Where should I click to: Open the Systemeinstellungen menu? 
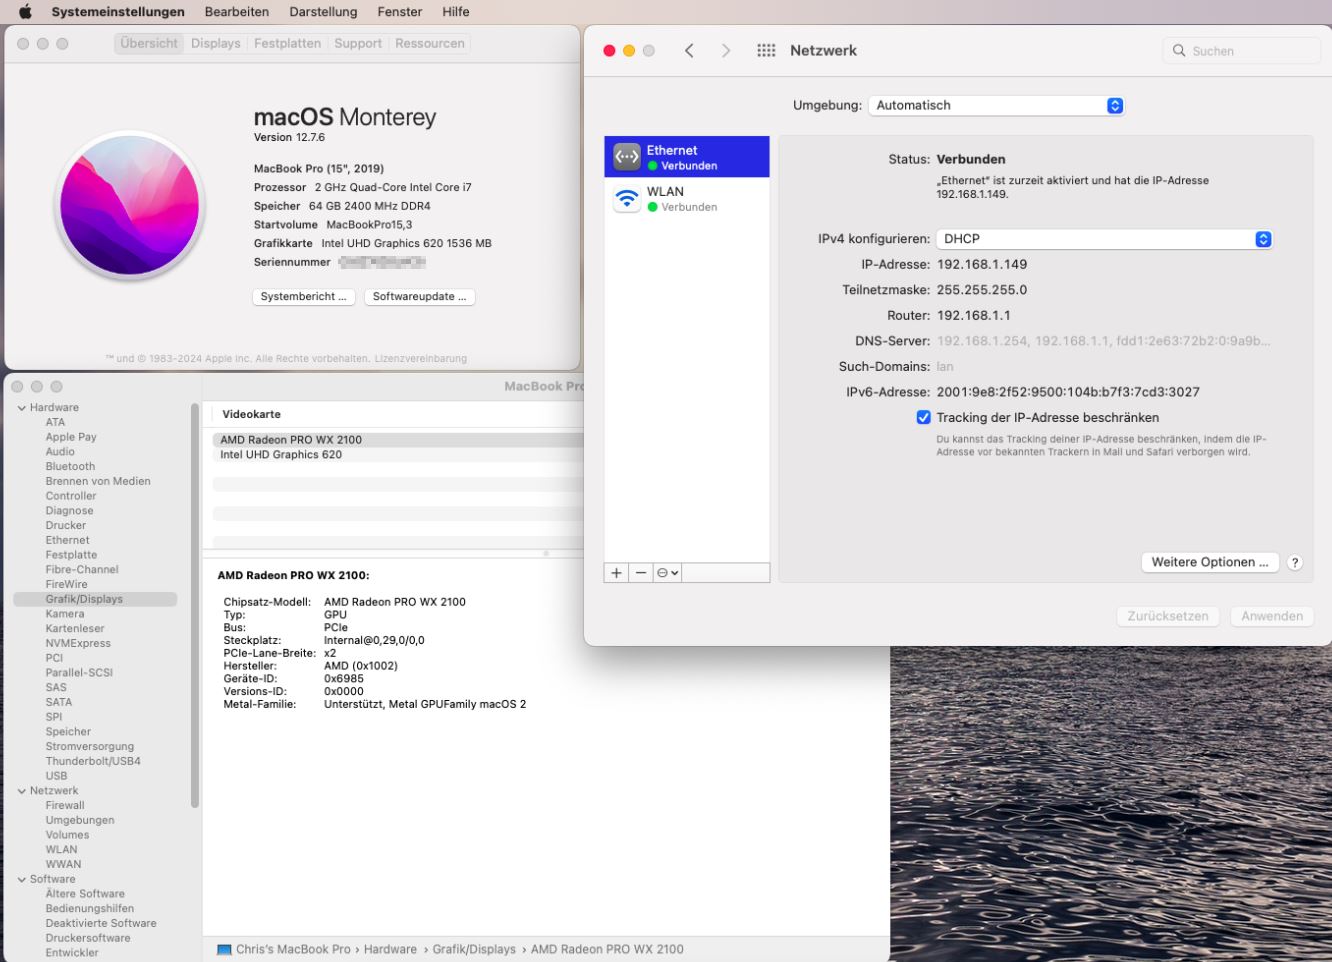118,12
